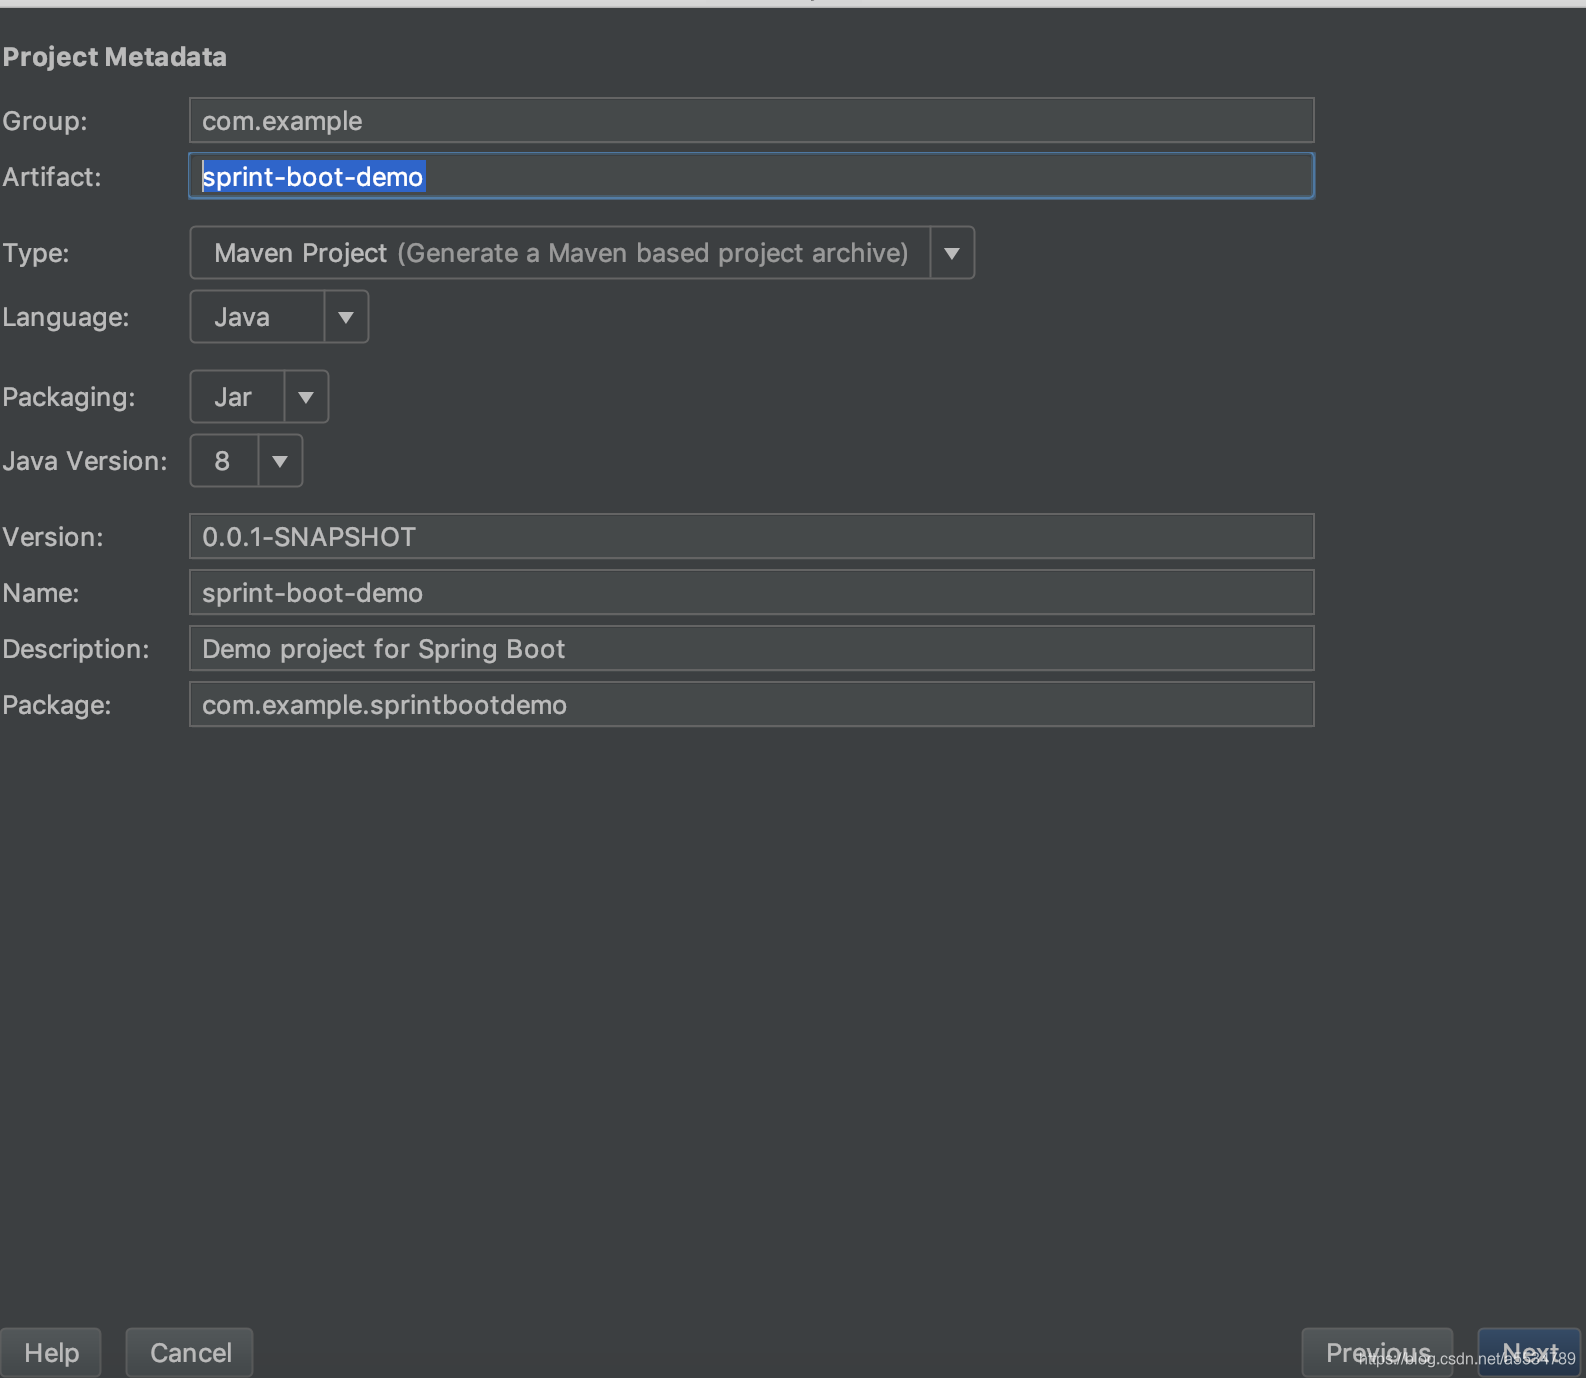1586x1378 pixels.
Task: Click the Artifact input field
Action: pos(751,176)
